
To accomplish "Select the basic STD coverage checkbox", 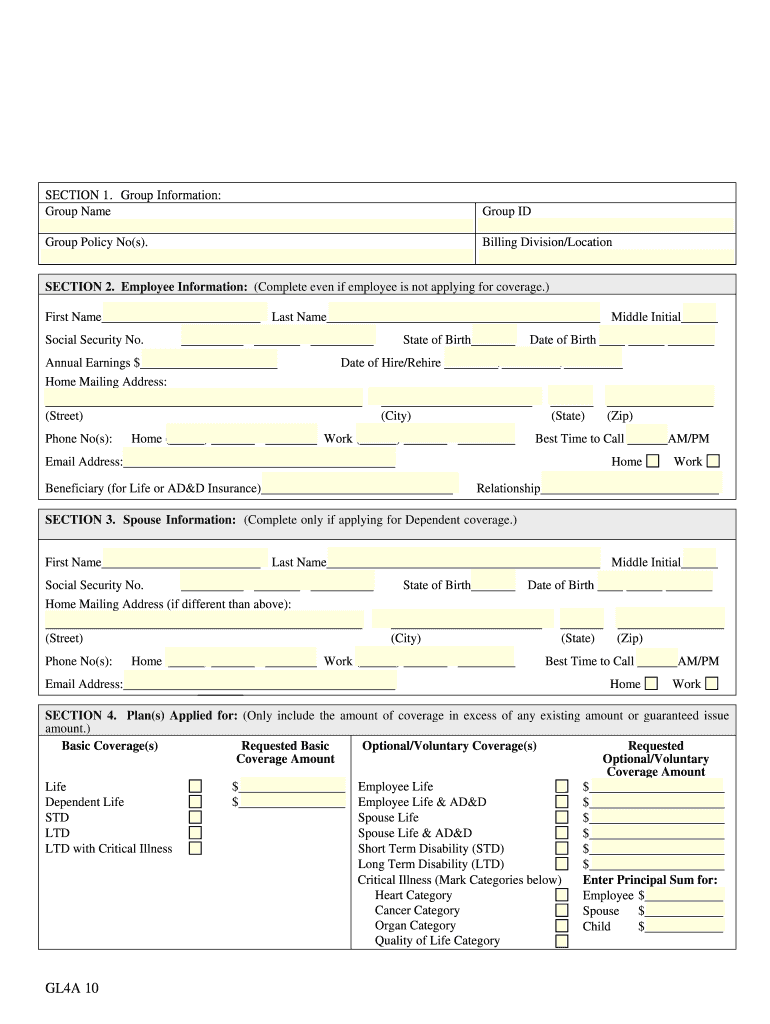I will tap(195, 817).
